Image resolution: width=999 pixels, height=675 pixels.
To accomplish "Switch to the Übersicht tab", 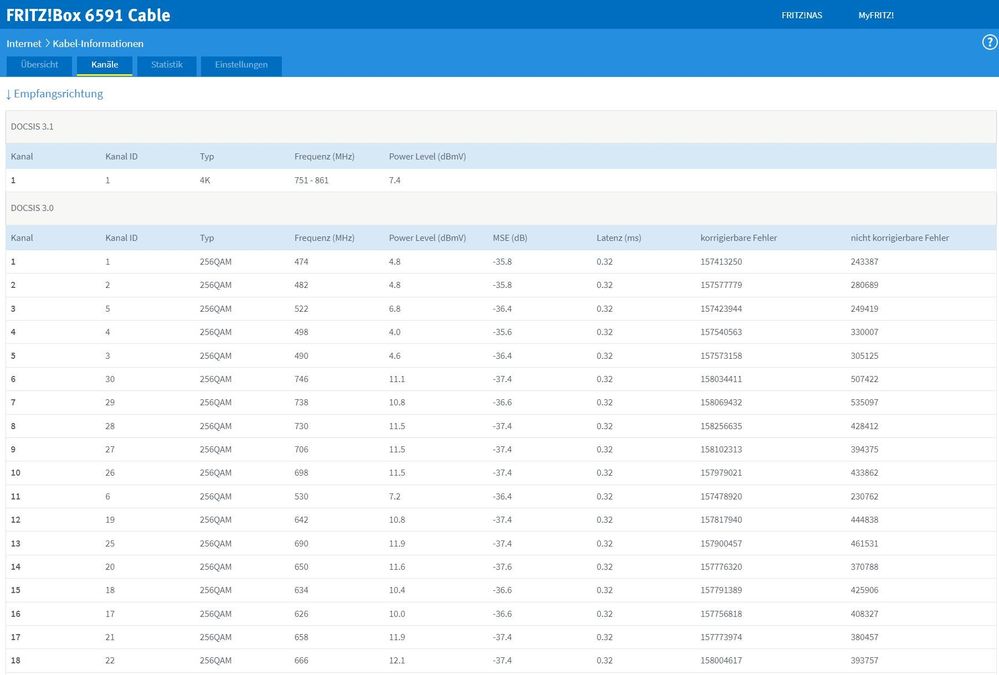I will click(x=40, y=65).
